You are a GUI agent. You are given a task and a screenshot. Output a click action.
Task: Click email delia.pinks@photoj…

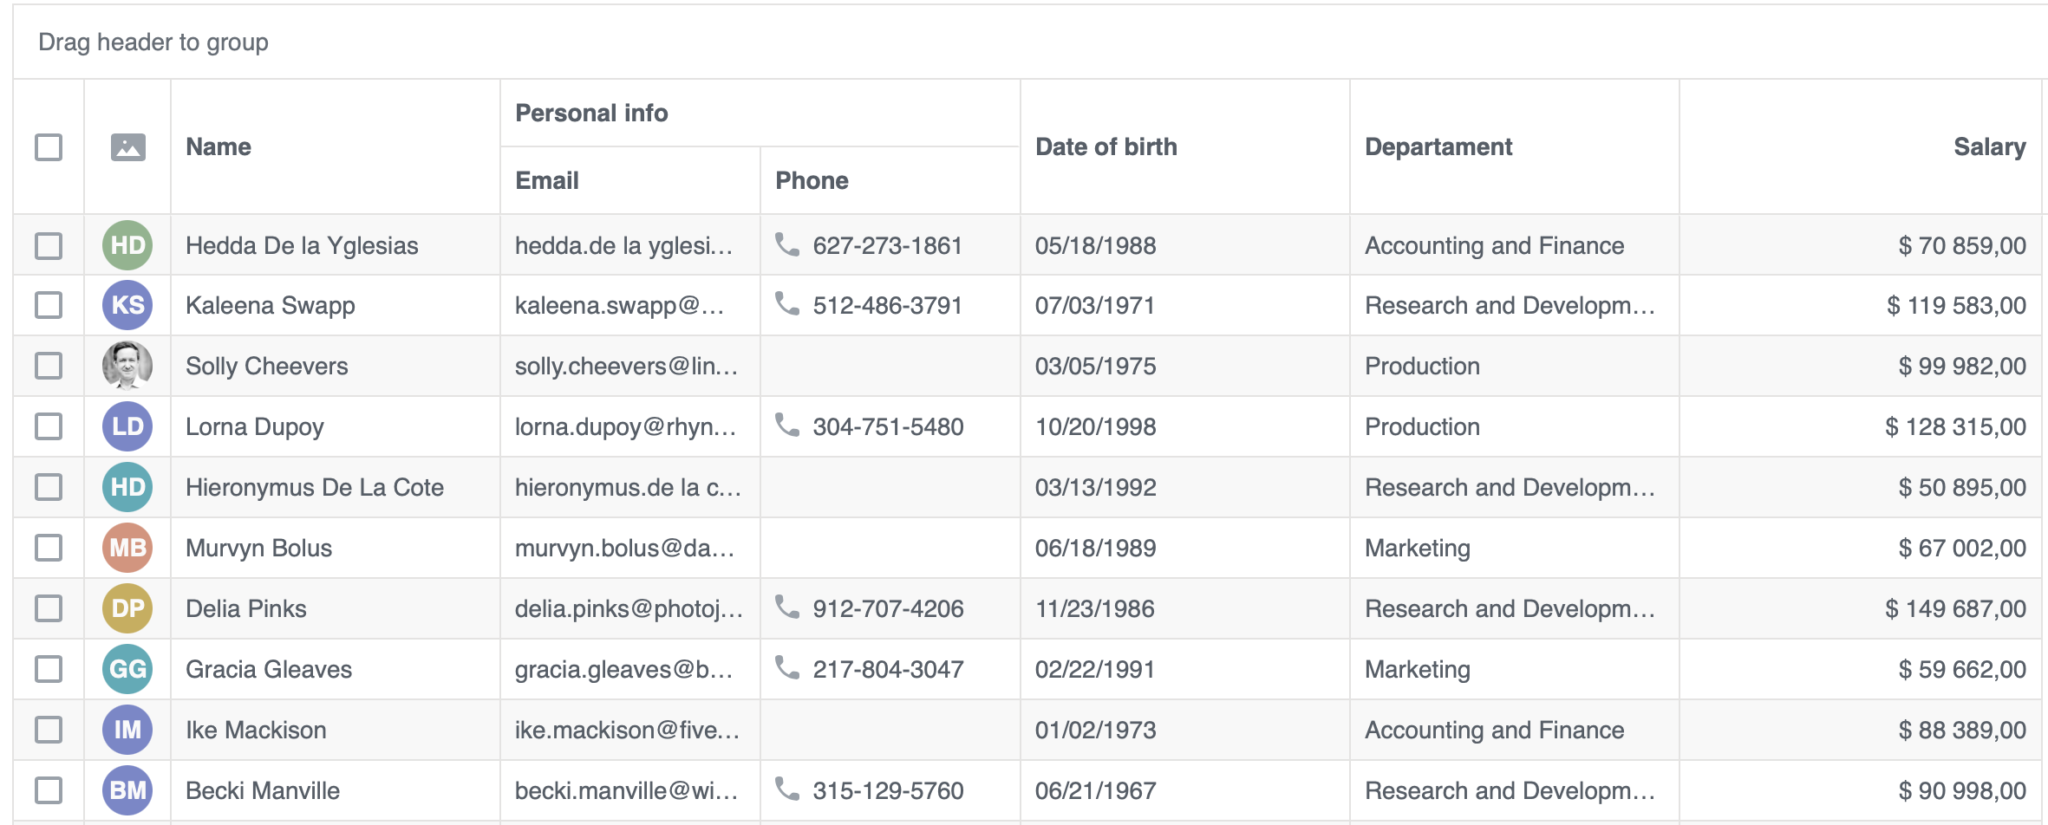coord(629,609)
